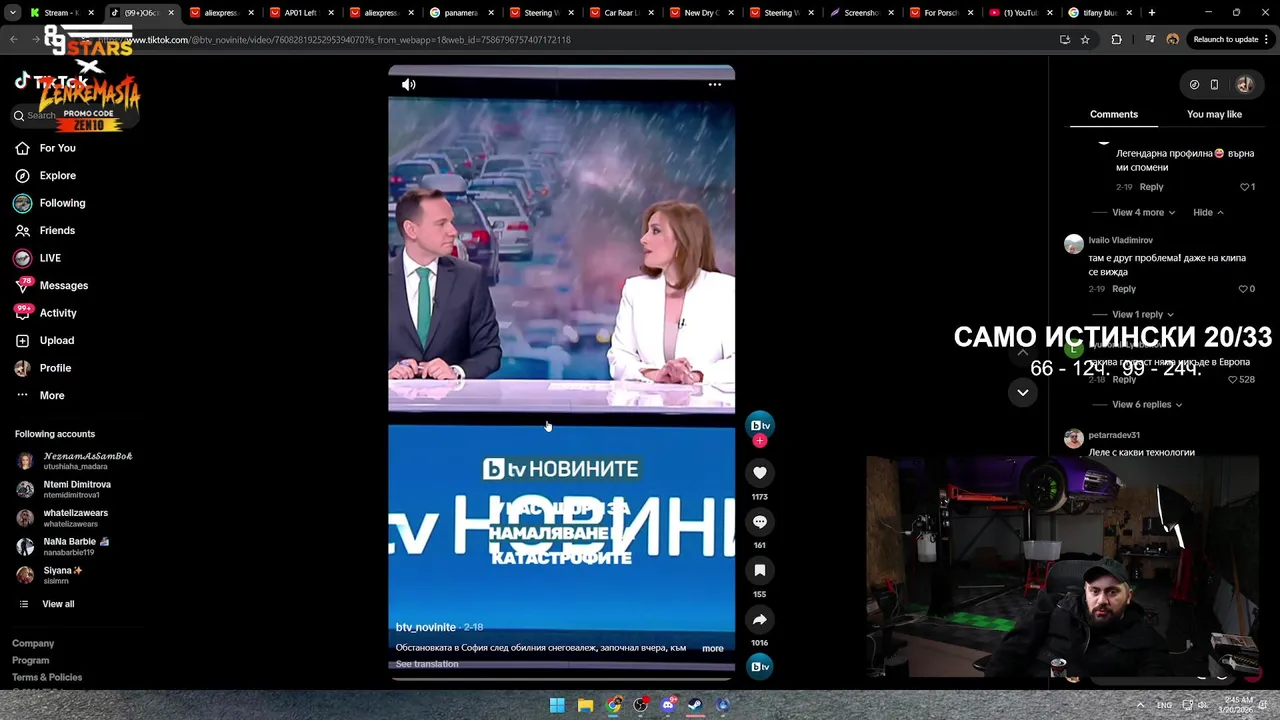1280x720 pixels.
Task: Click the phone app icon in top-right pill
Action: pyautogui.click(x=1214, y=85)
